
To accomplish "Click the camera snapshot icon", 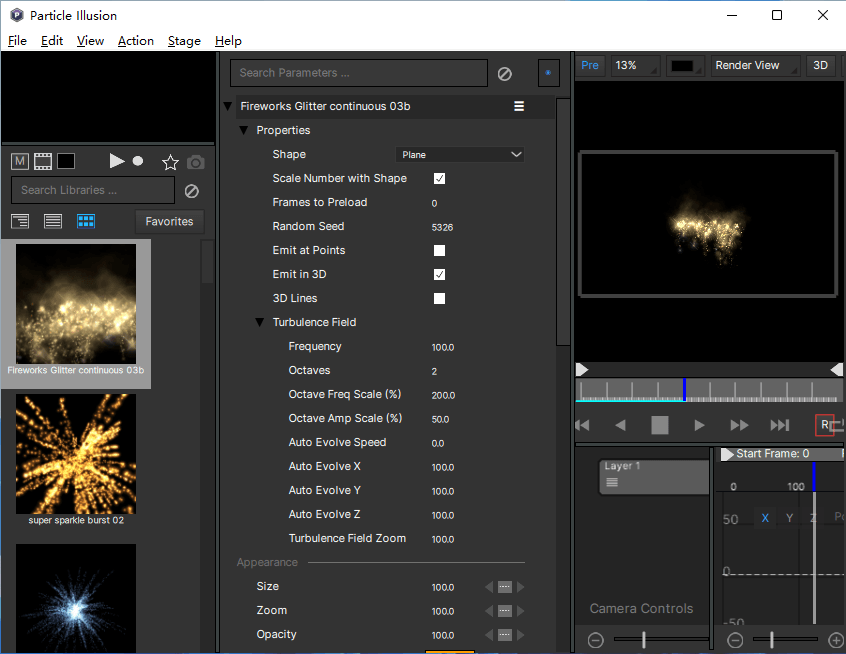I will coord(196,162).
